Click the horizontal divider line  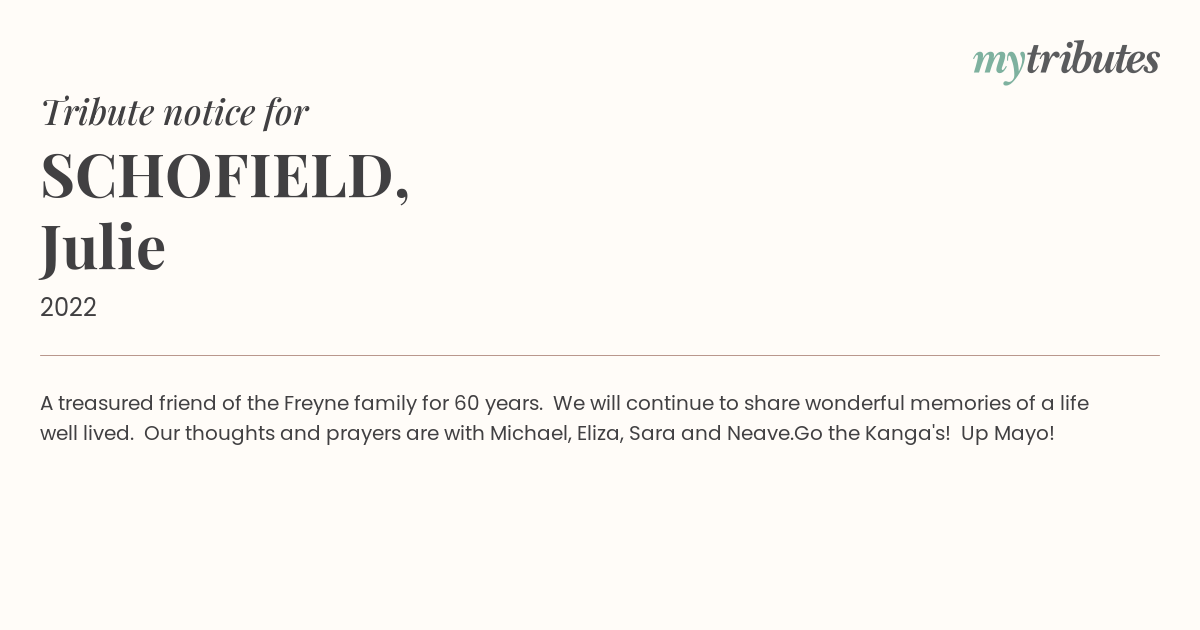tap(600, 355)
